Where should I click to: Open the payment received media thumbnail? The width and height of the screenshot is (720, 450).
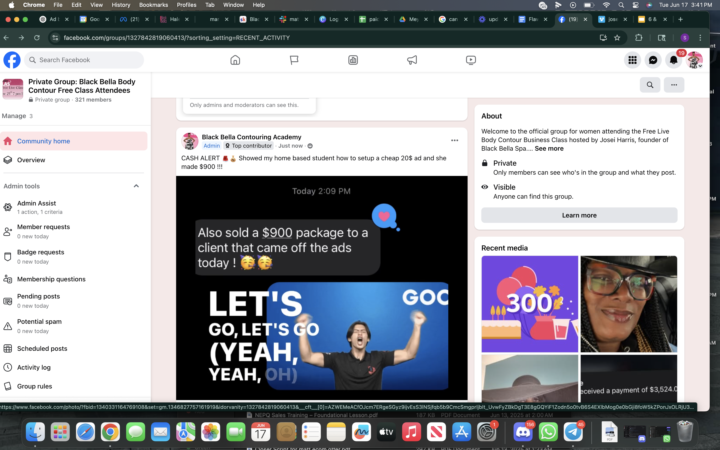pyautogui.click(x=629, y=378)
